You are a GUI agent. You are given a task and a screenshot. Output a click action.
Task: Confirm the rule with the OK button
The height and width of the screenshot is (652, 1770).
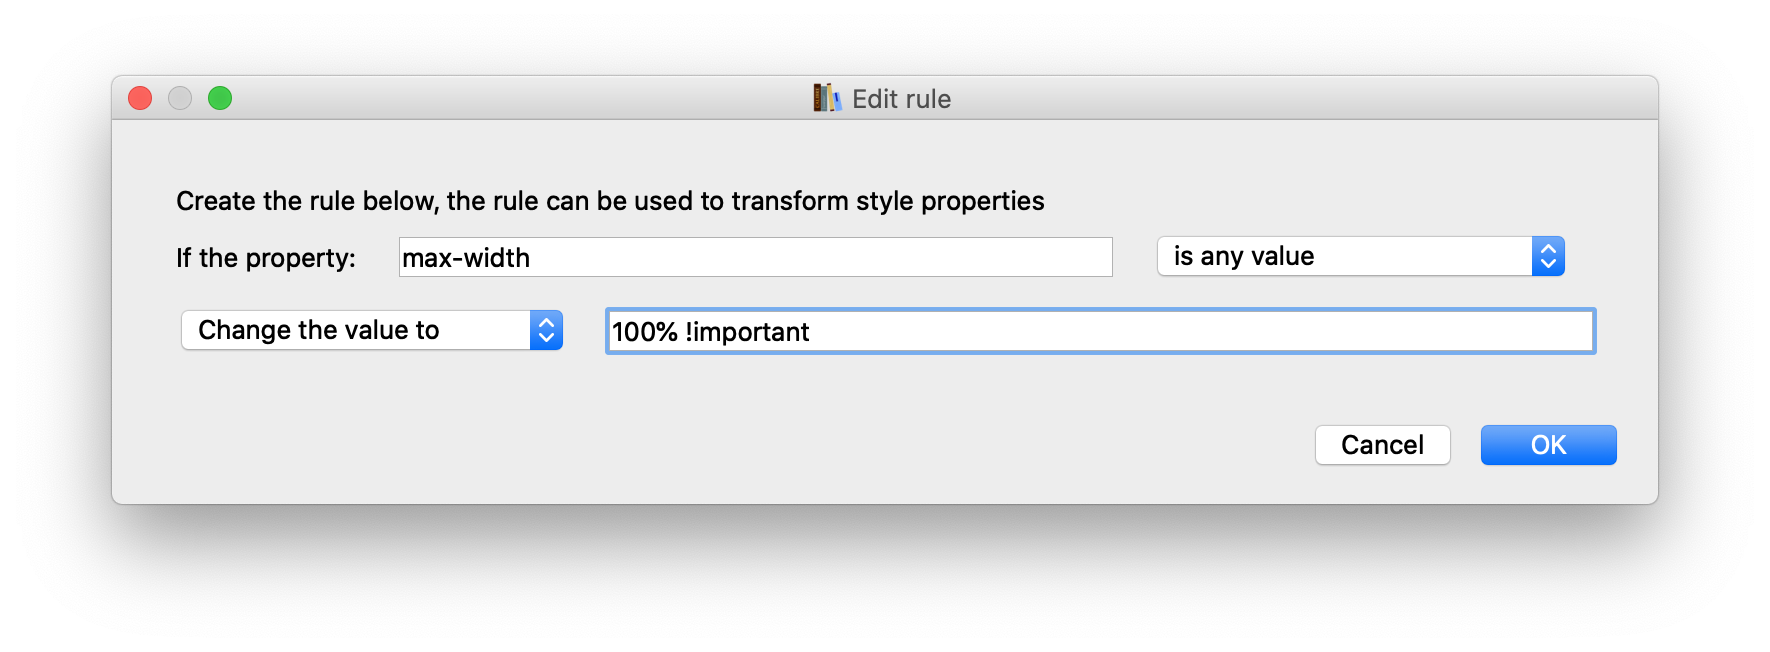(1548, 445)
